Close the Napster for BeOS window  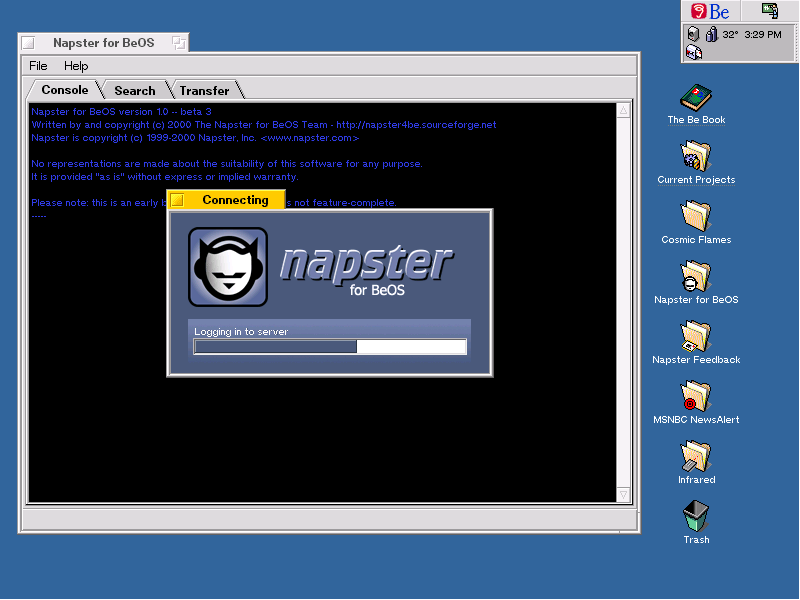29,43
